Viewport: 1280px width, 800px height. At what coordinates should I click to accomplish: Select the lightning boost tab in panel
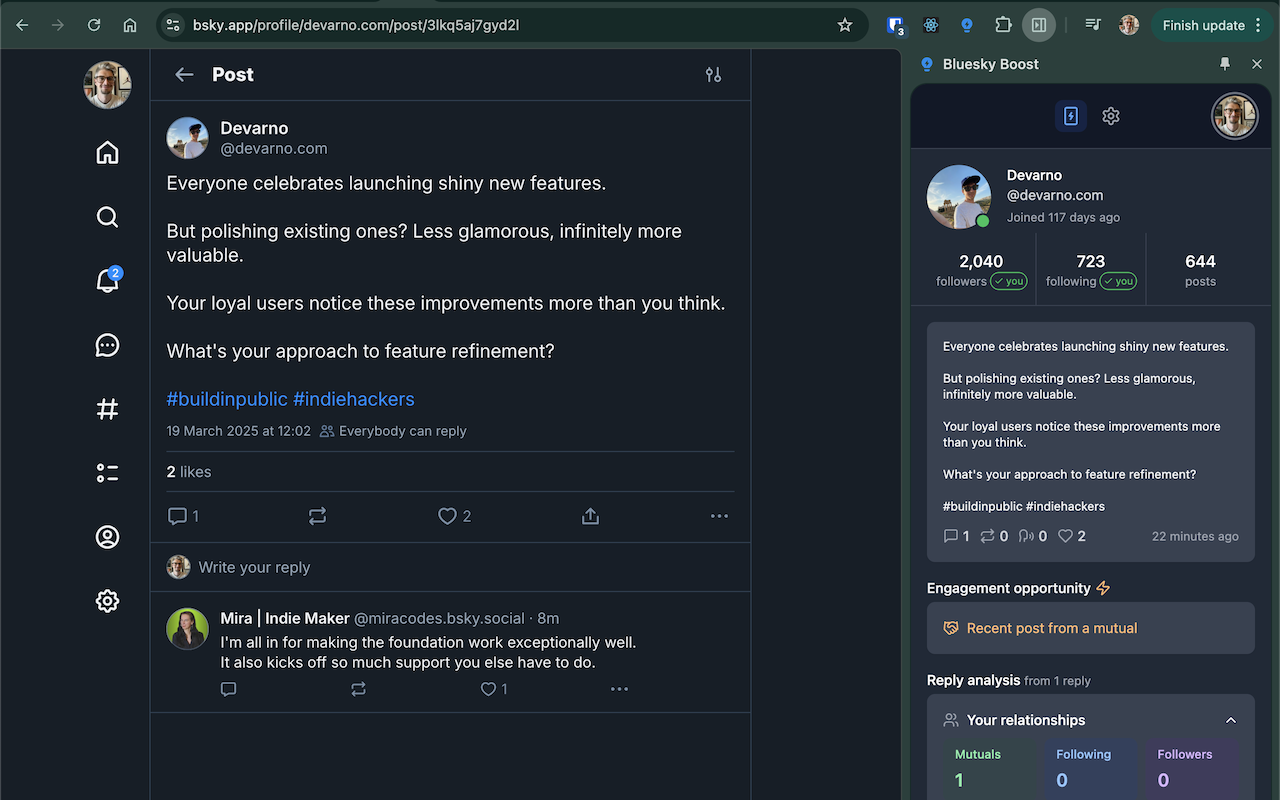1071,116
